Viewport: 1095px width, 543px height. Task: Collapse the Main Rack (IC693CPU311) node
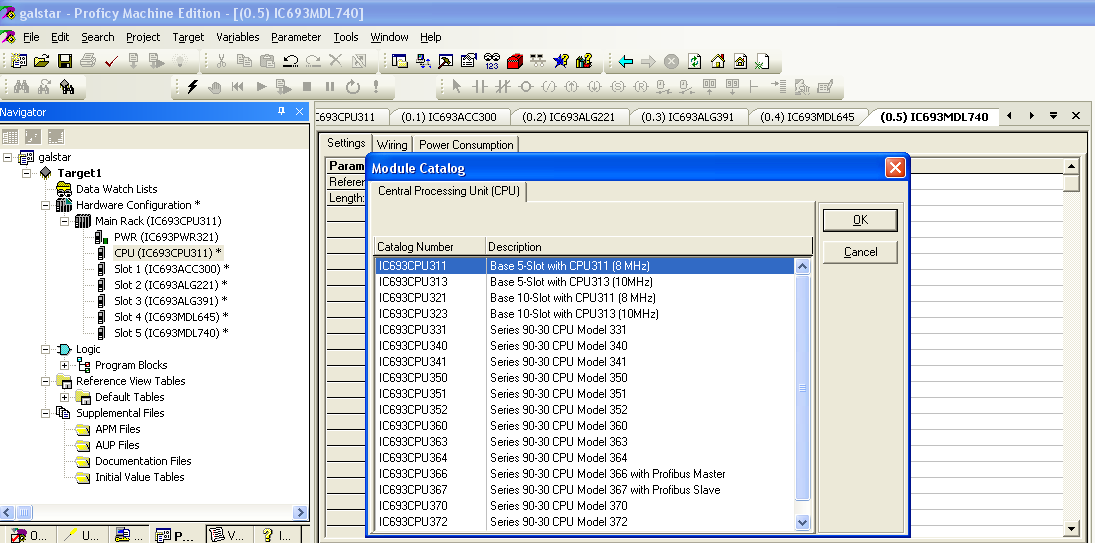[x=64, y=221]
